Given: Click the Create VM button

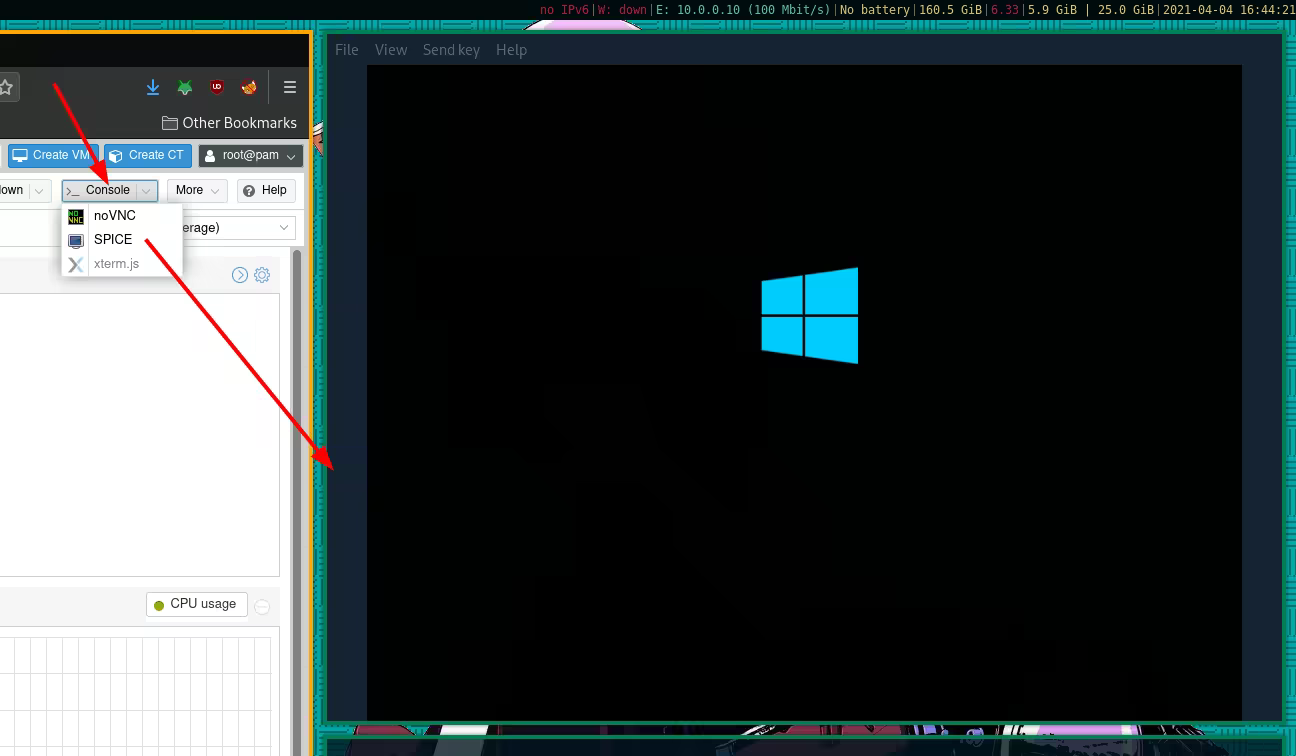Looking at the screenshot, I should pyautogui.click(x=53, y=156).
